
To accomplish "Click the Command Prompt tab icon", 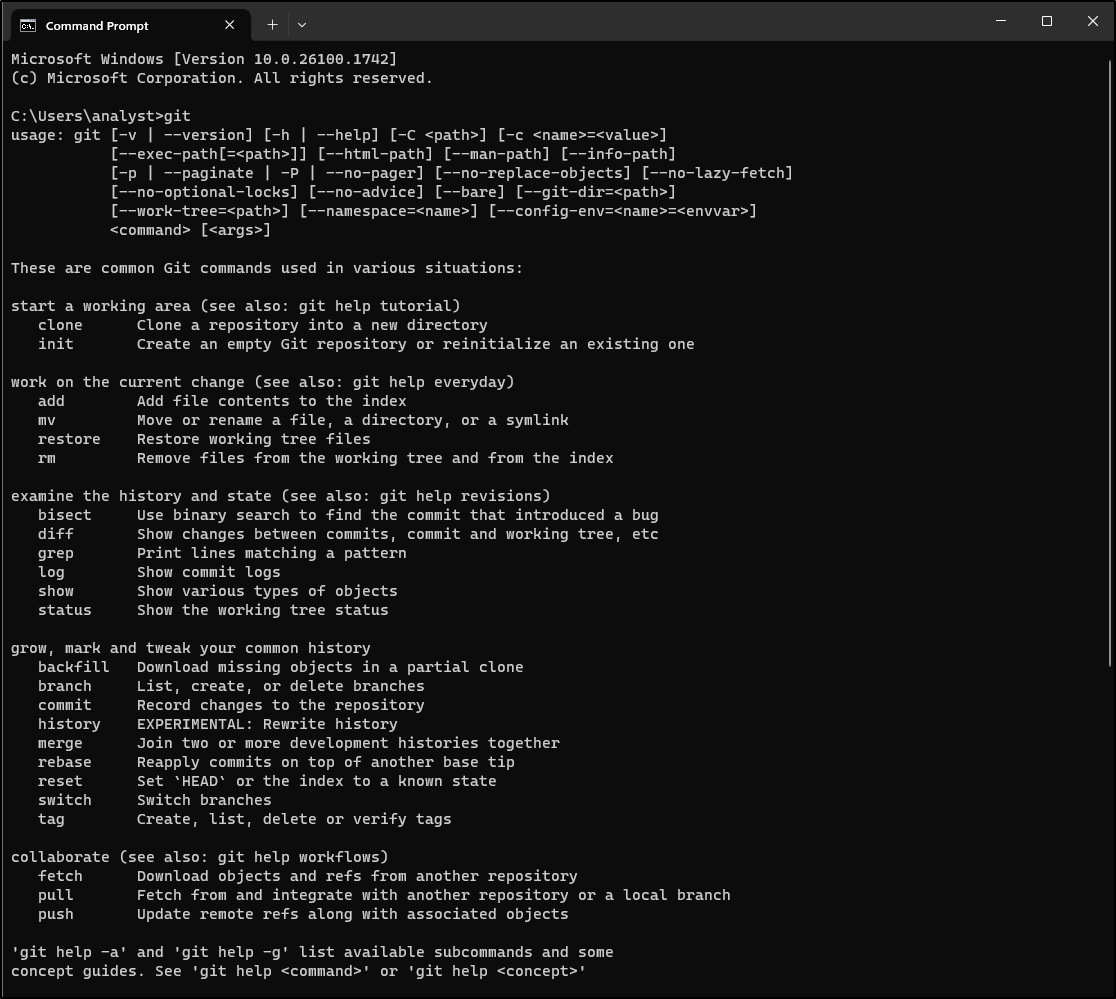I will point(28,26).
